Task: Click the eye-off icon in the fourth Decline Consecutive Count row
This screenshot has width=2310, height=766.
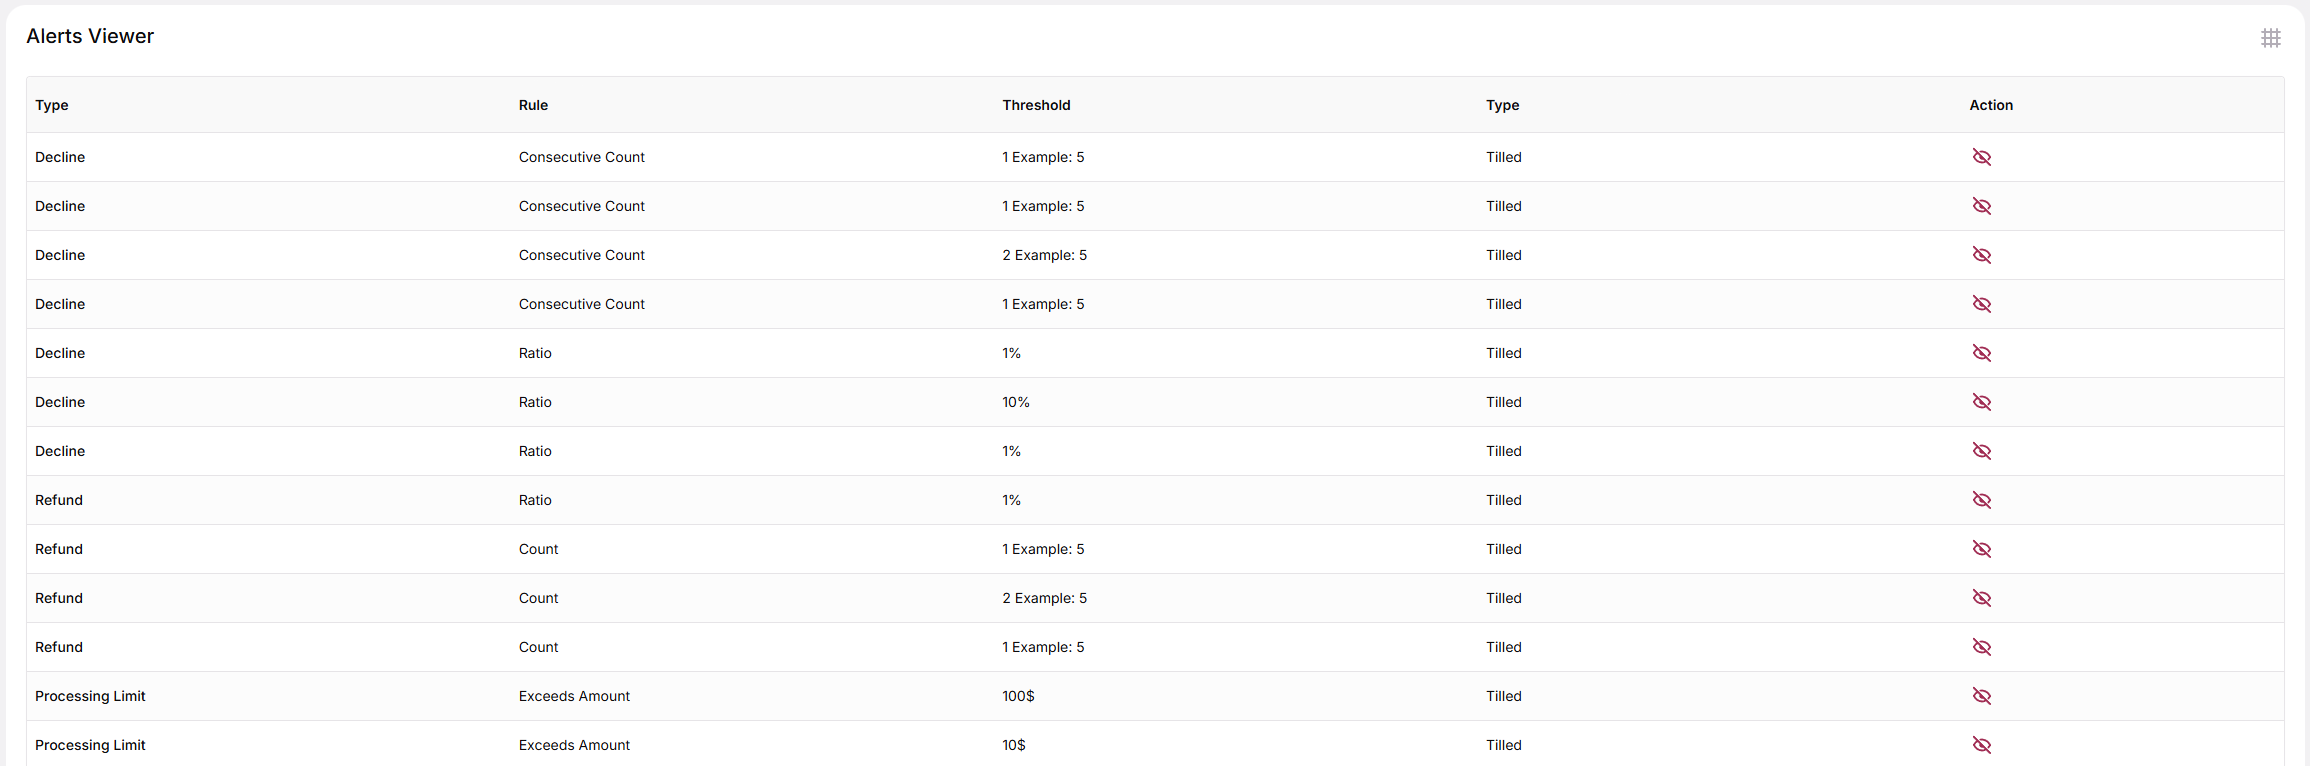Action: (1981, 304)
